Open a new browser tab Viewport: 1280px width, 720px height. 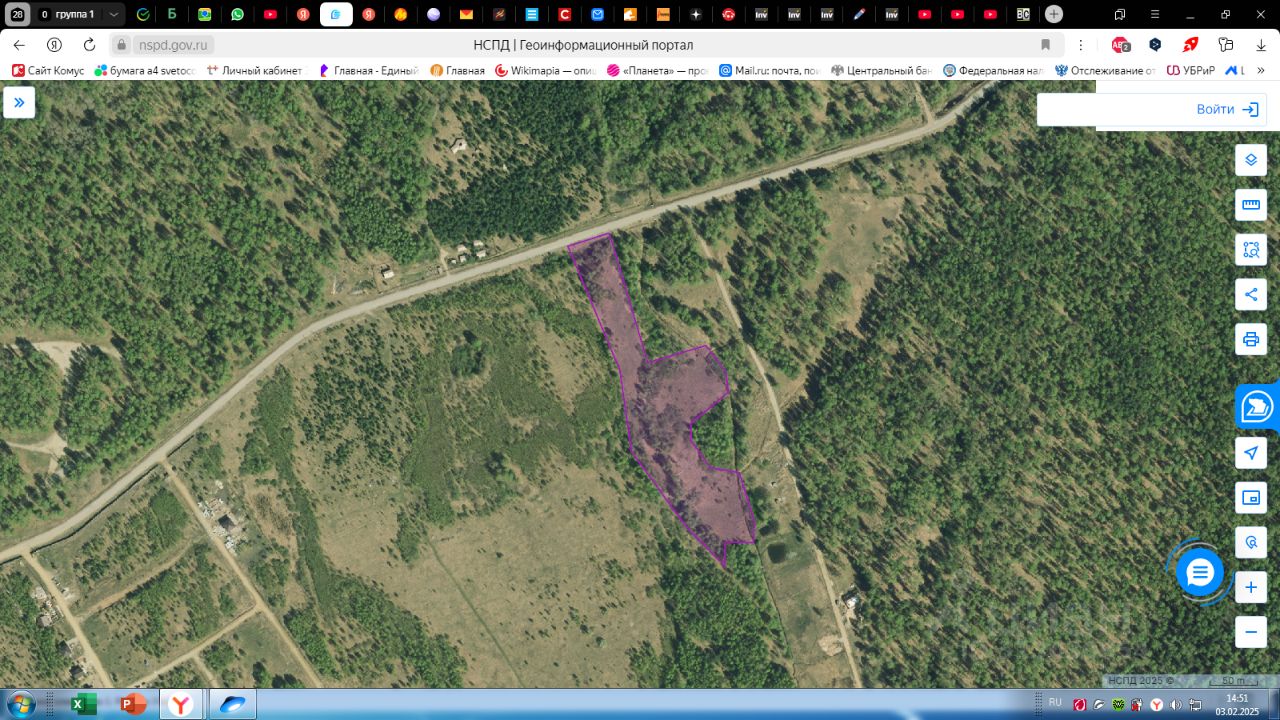click(x=1054, y=14)
